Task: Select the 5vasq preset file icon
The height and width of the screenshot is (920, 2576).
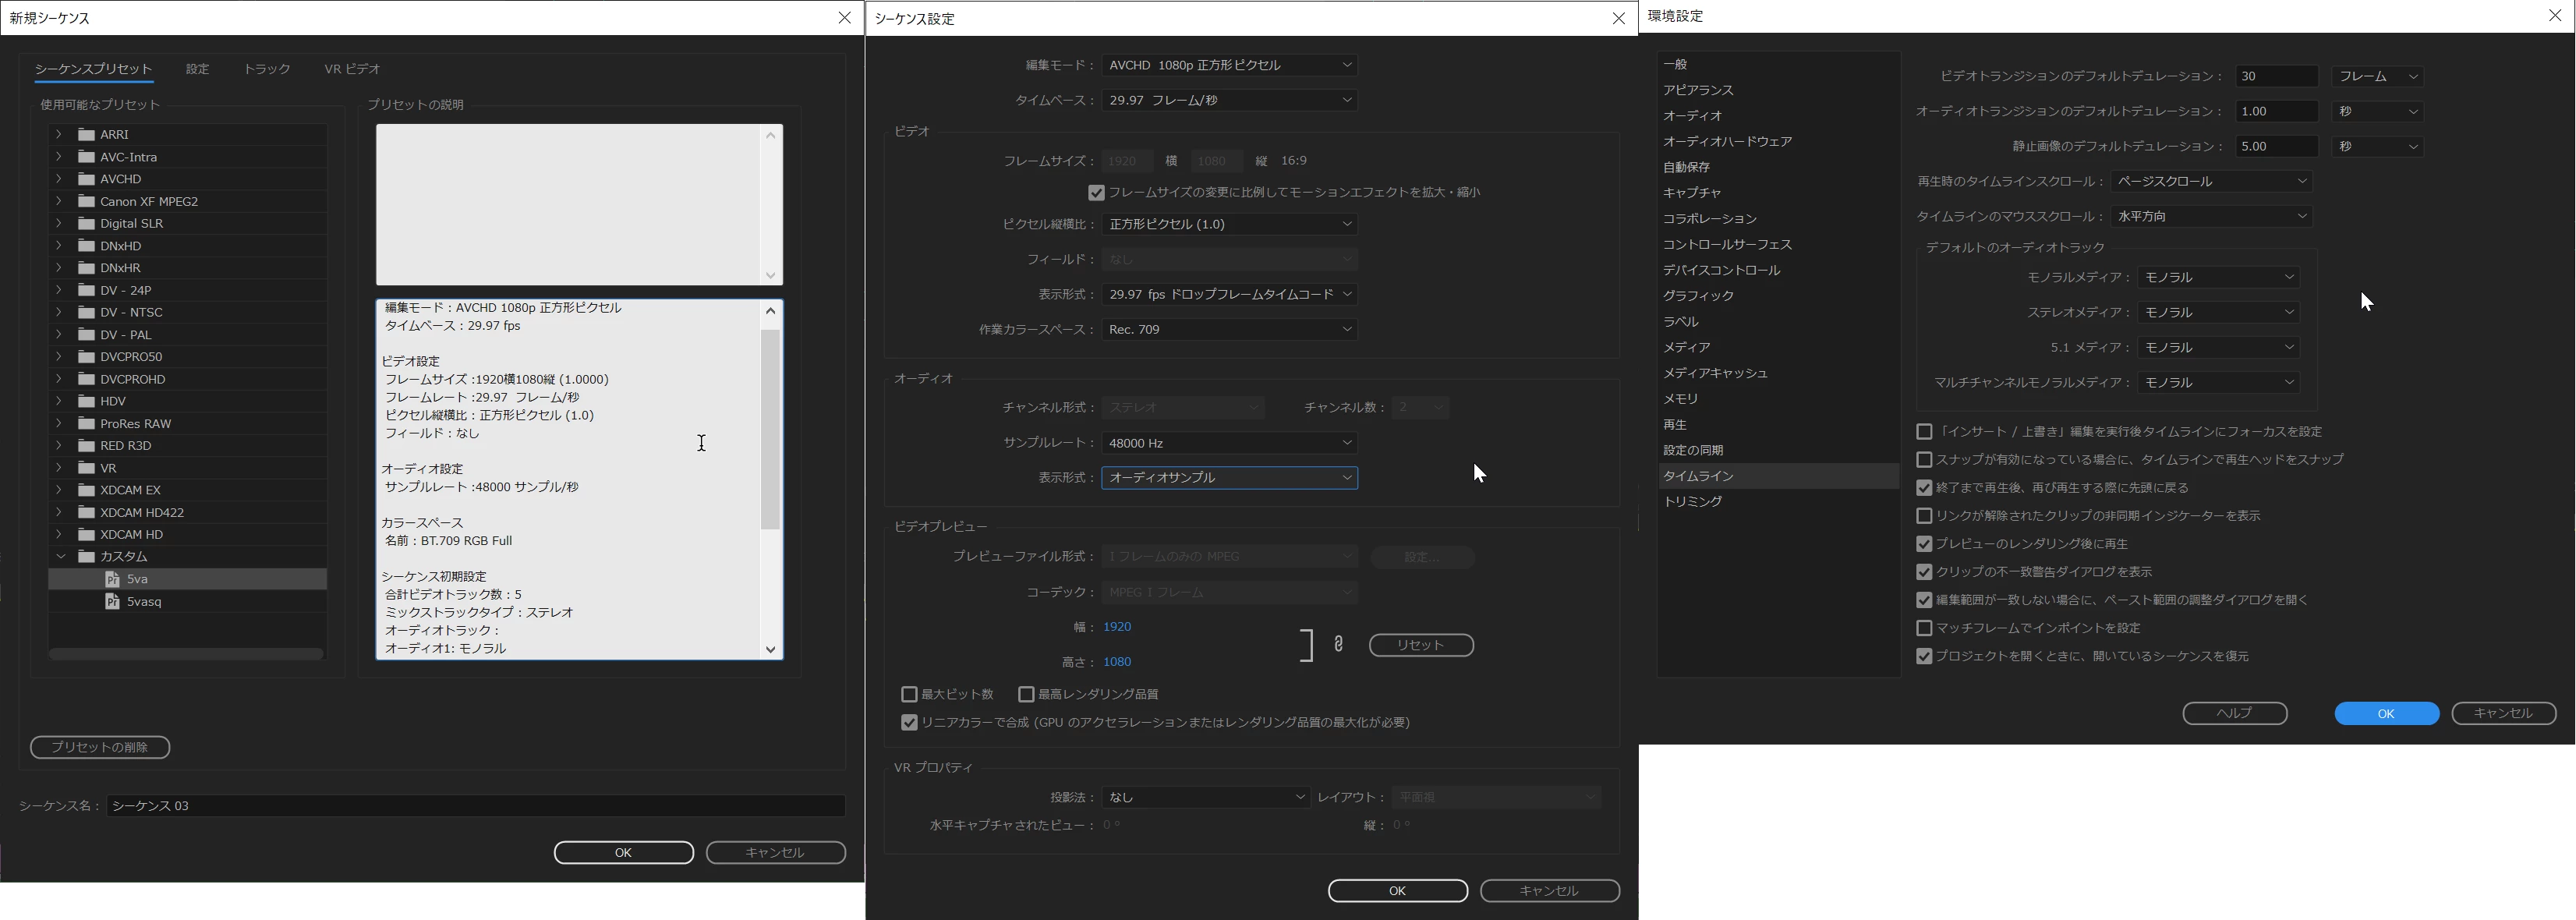Action: tap(113, 601)
